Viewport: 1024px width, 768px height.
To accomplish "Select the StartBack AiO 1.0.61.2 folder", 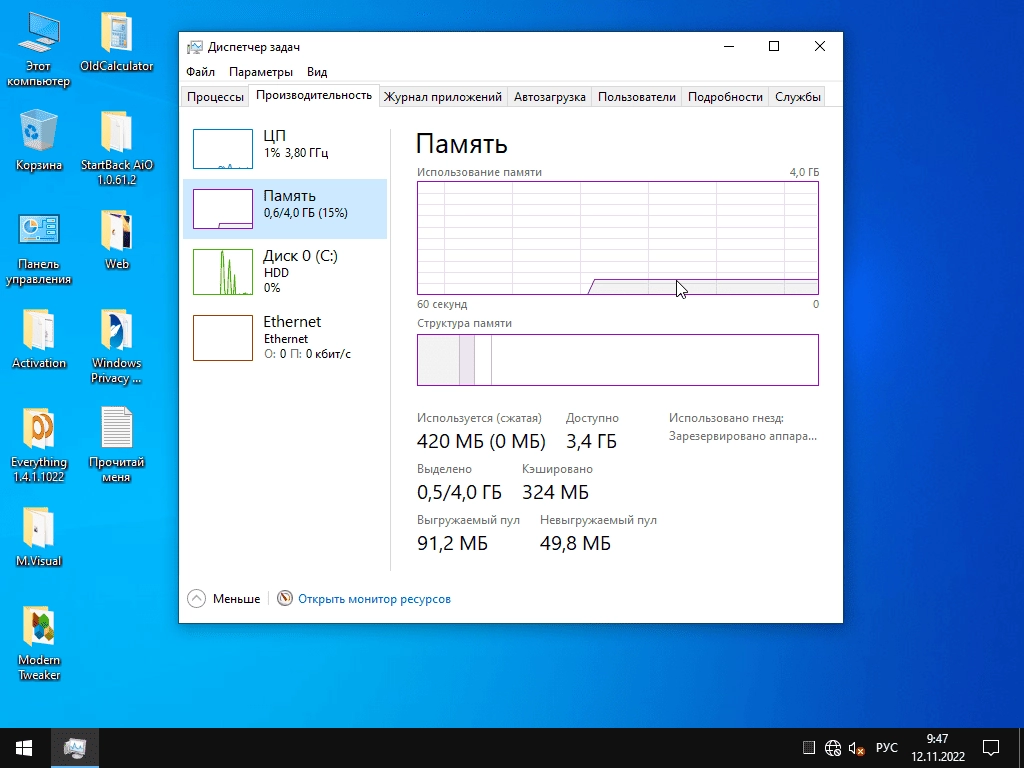I will coord(116,148).
